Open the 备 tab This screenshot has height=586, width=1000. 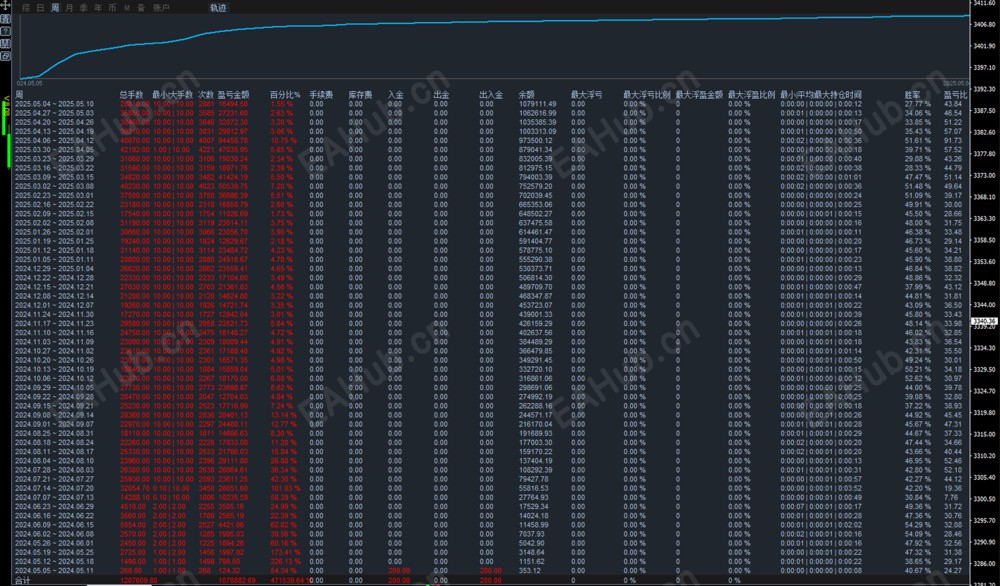point(141,8)
